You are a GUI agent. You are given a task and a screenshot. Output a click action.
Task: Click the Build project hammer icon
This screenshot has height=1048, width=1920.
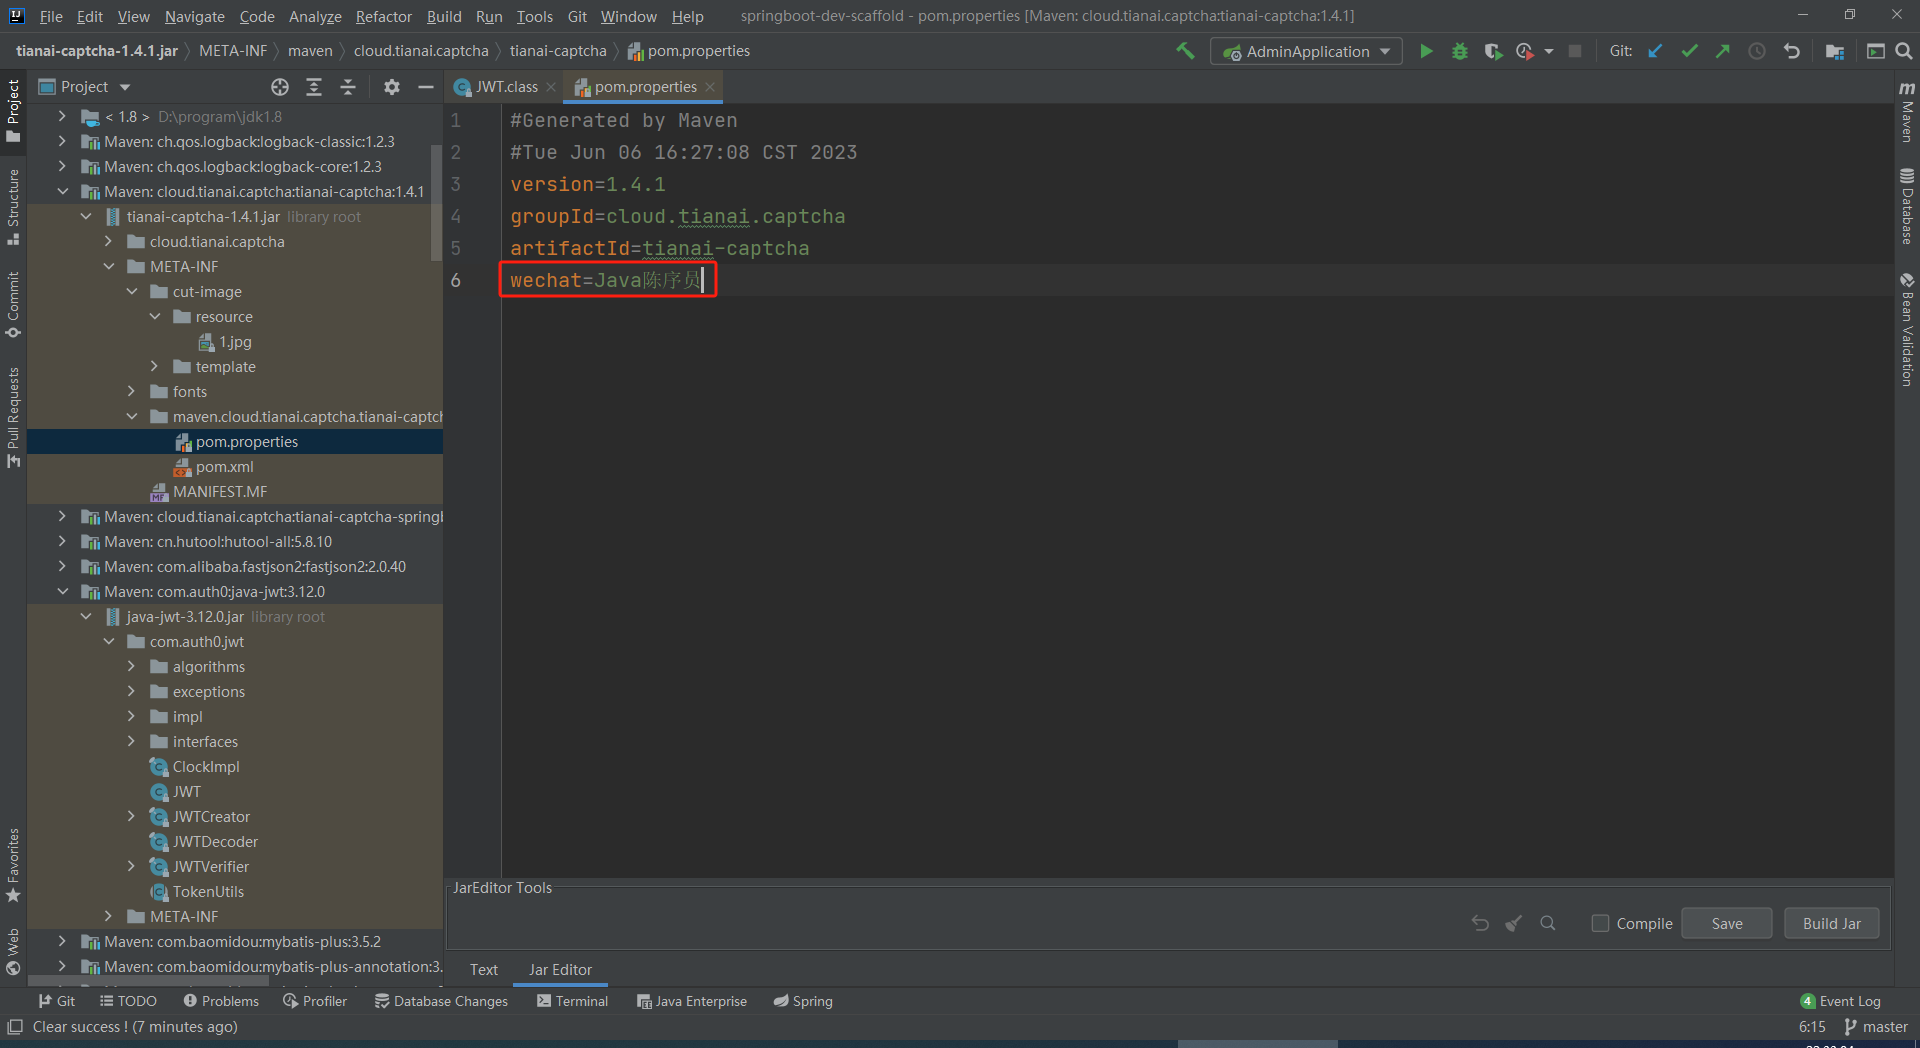click(1185, 51)
